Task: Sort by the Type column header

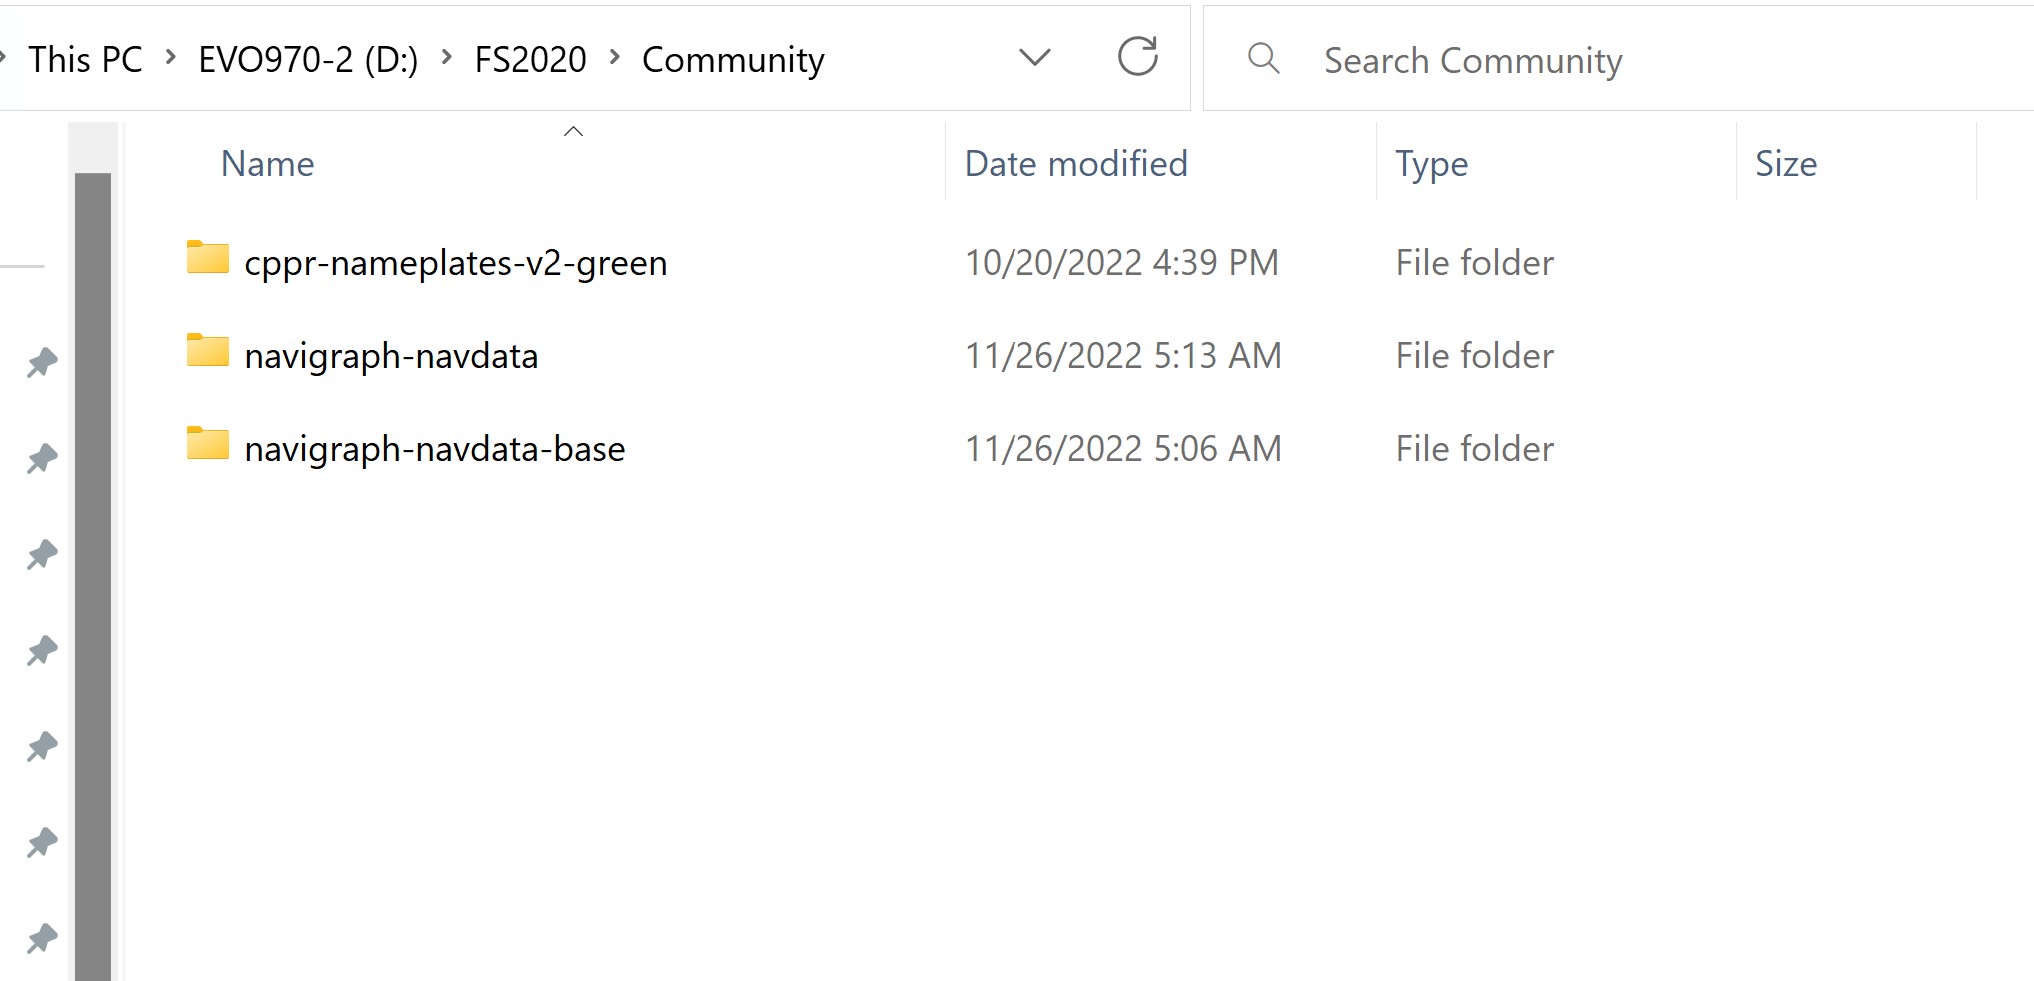Action: coord(1431,164)
